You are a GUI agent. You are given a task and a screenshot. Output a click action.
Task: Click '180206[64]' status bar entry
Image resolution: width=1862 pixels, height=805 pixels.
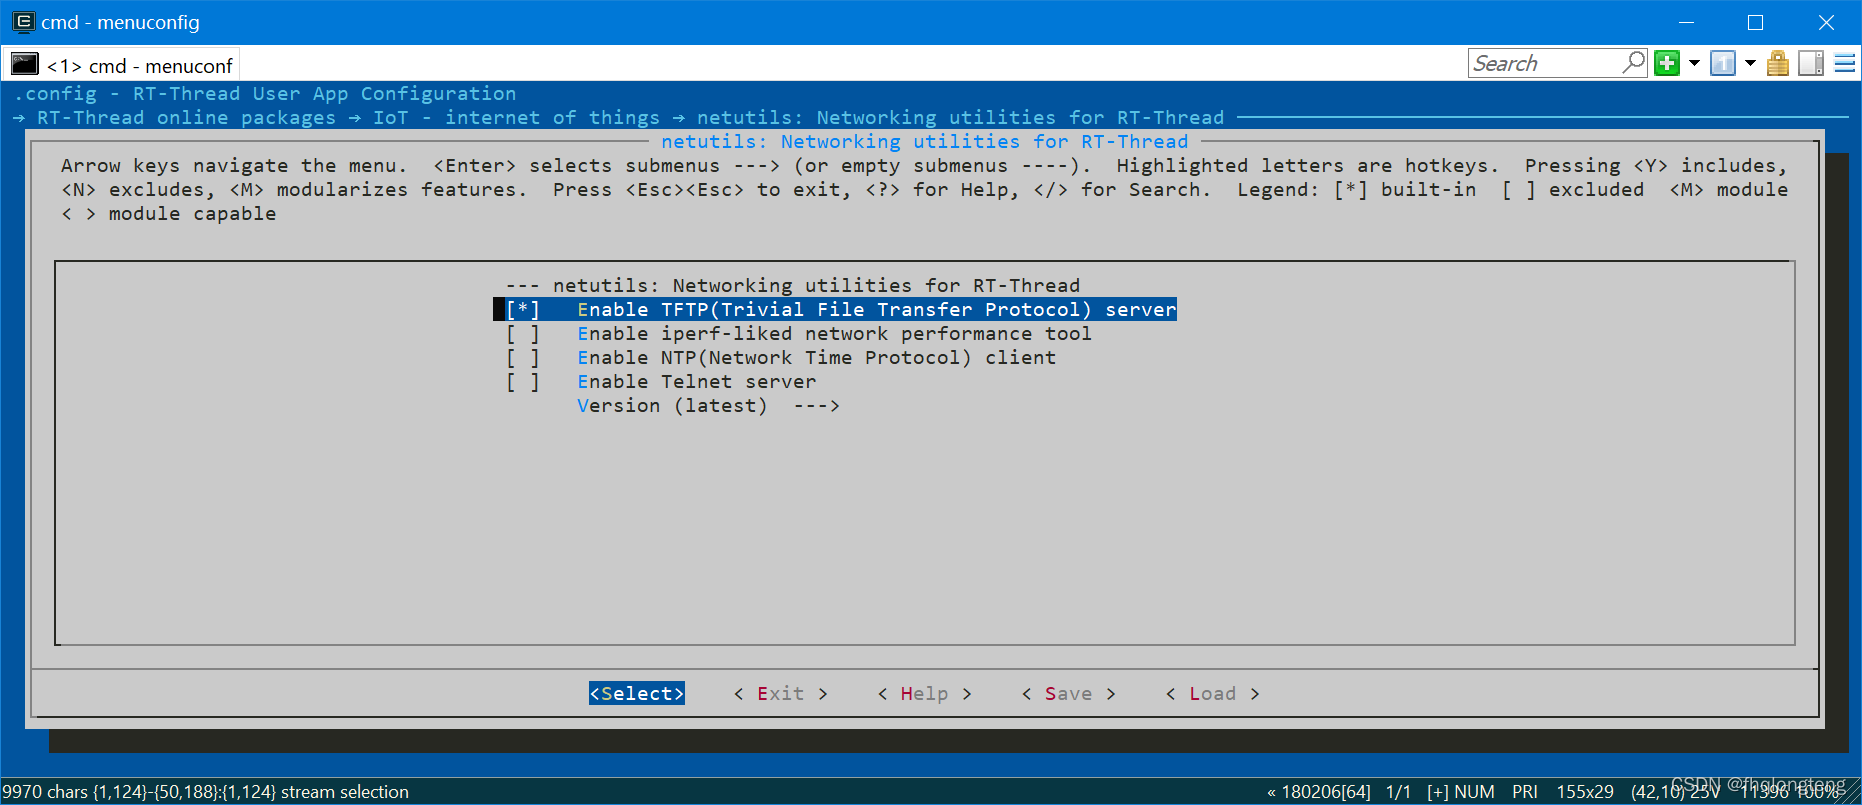coord(1326,792)
